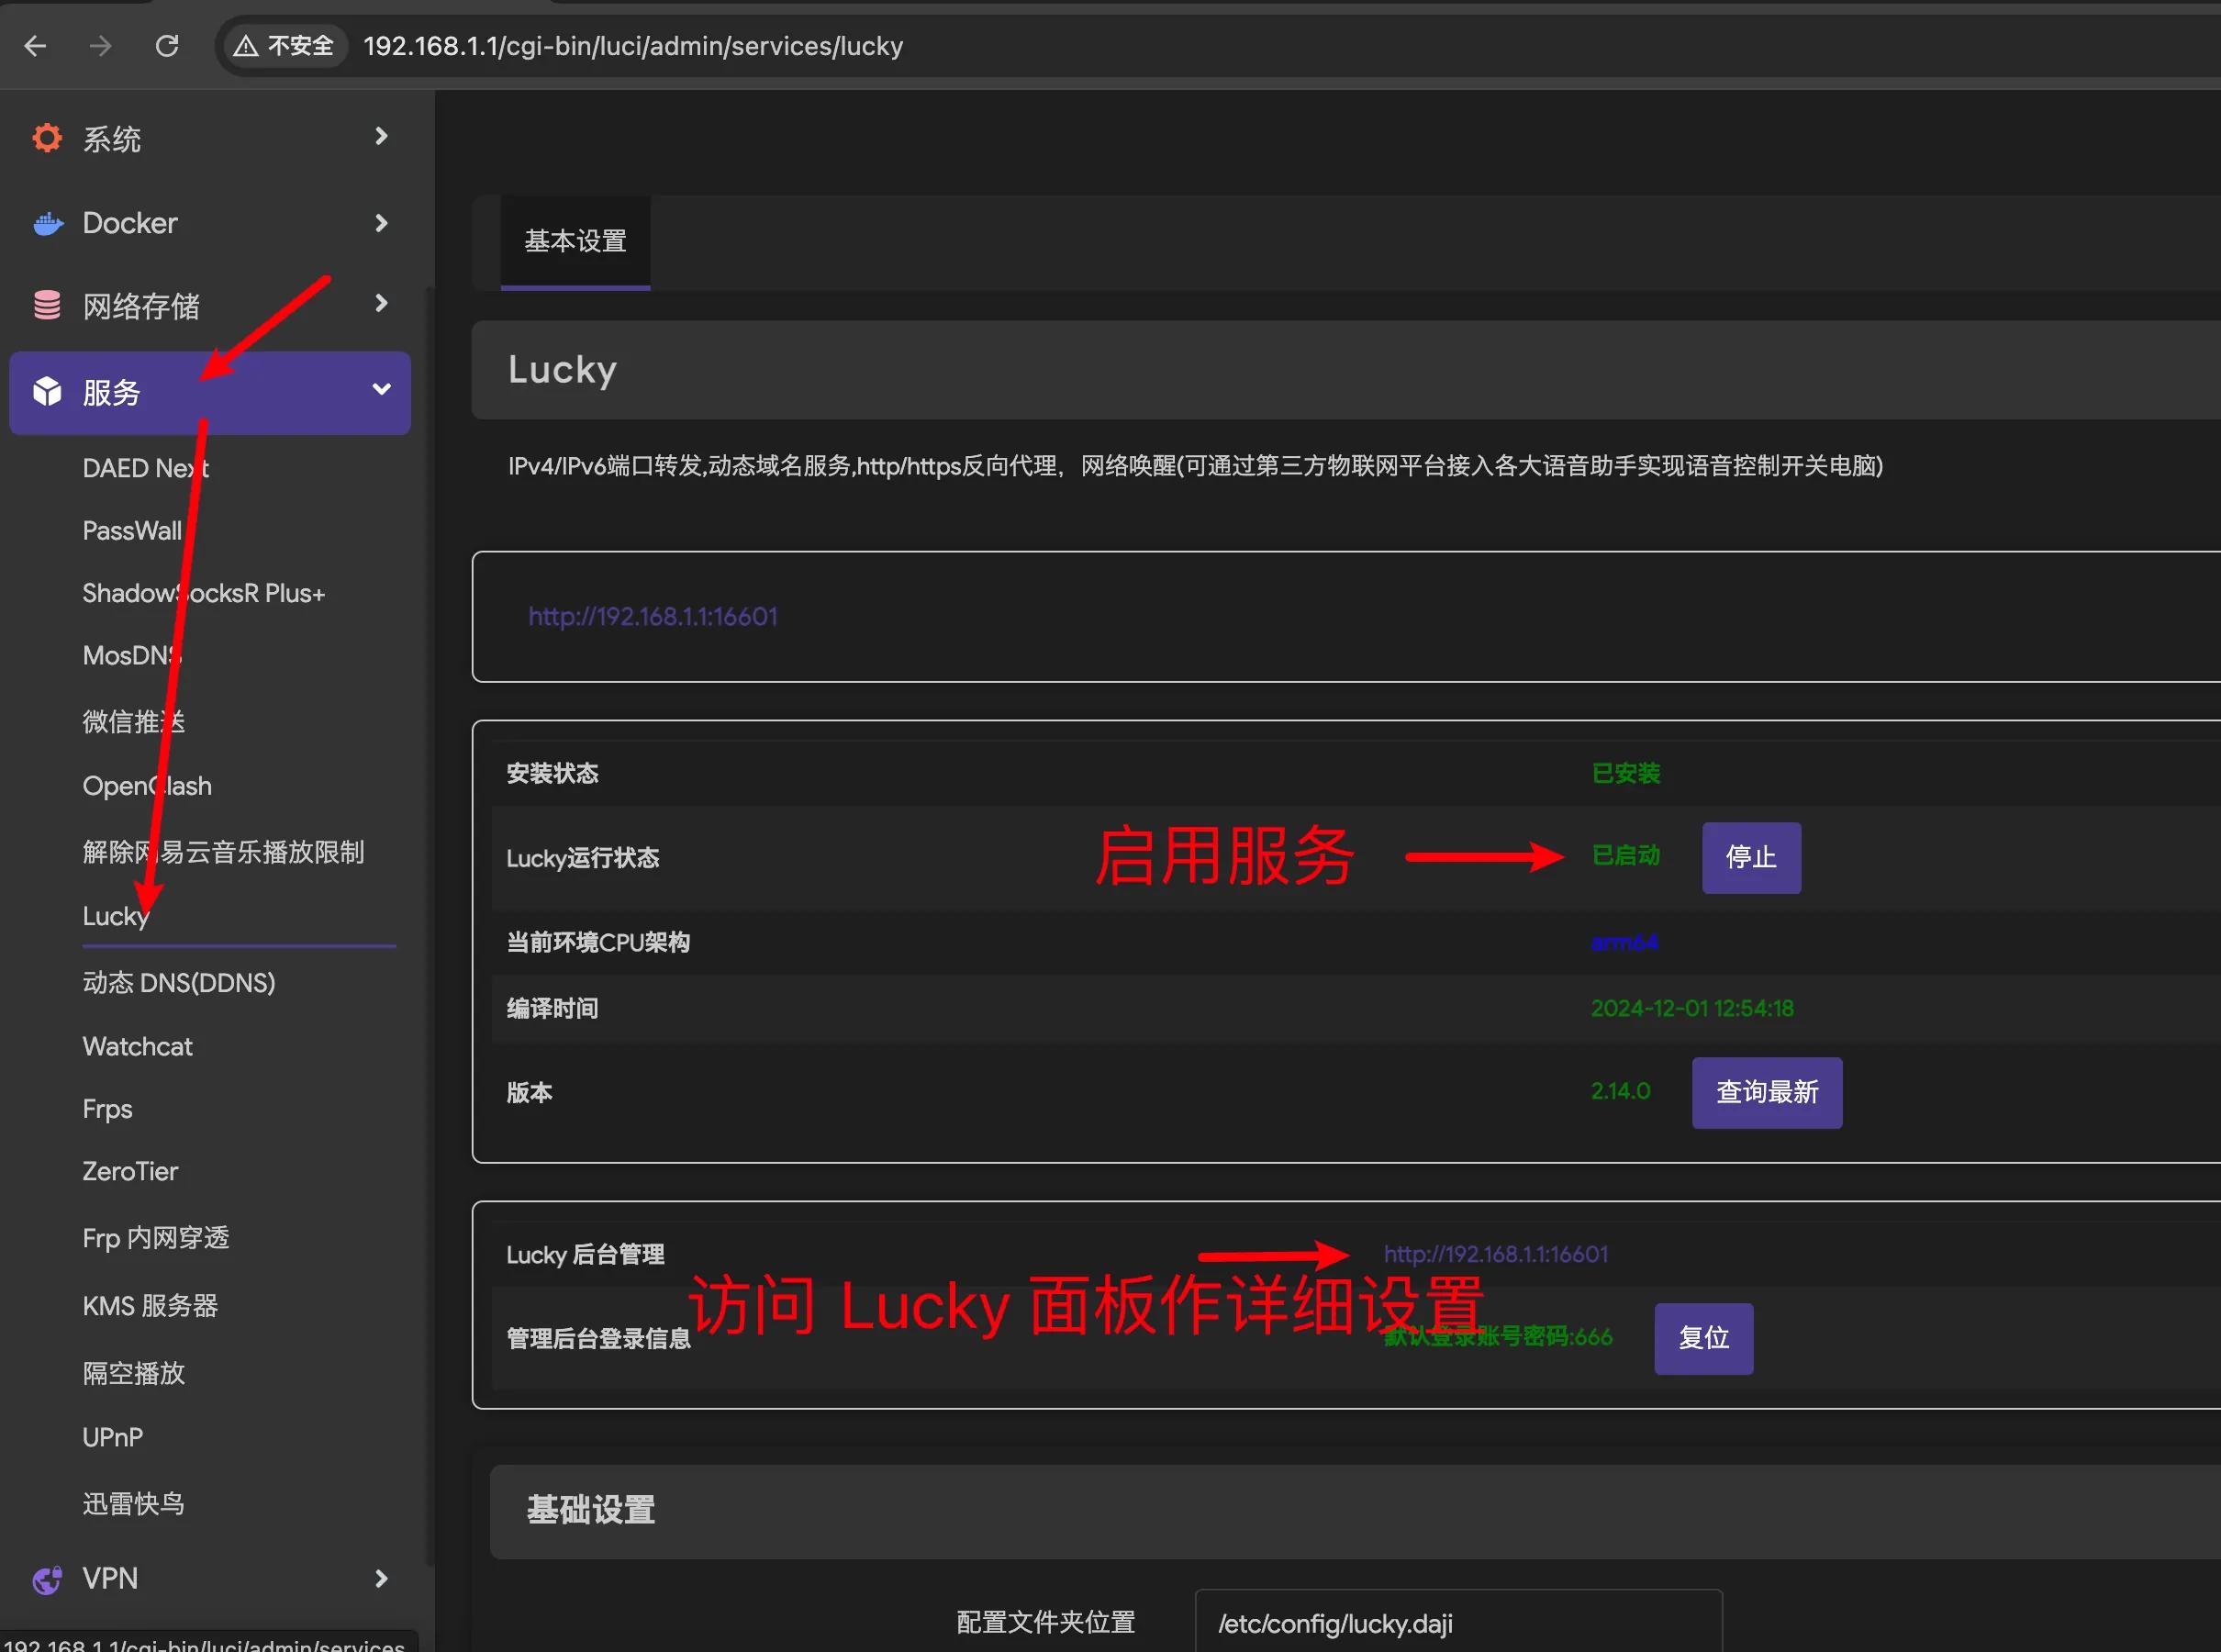Click the 配置文件夹位置 input field

coord(1458,1621)
